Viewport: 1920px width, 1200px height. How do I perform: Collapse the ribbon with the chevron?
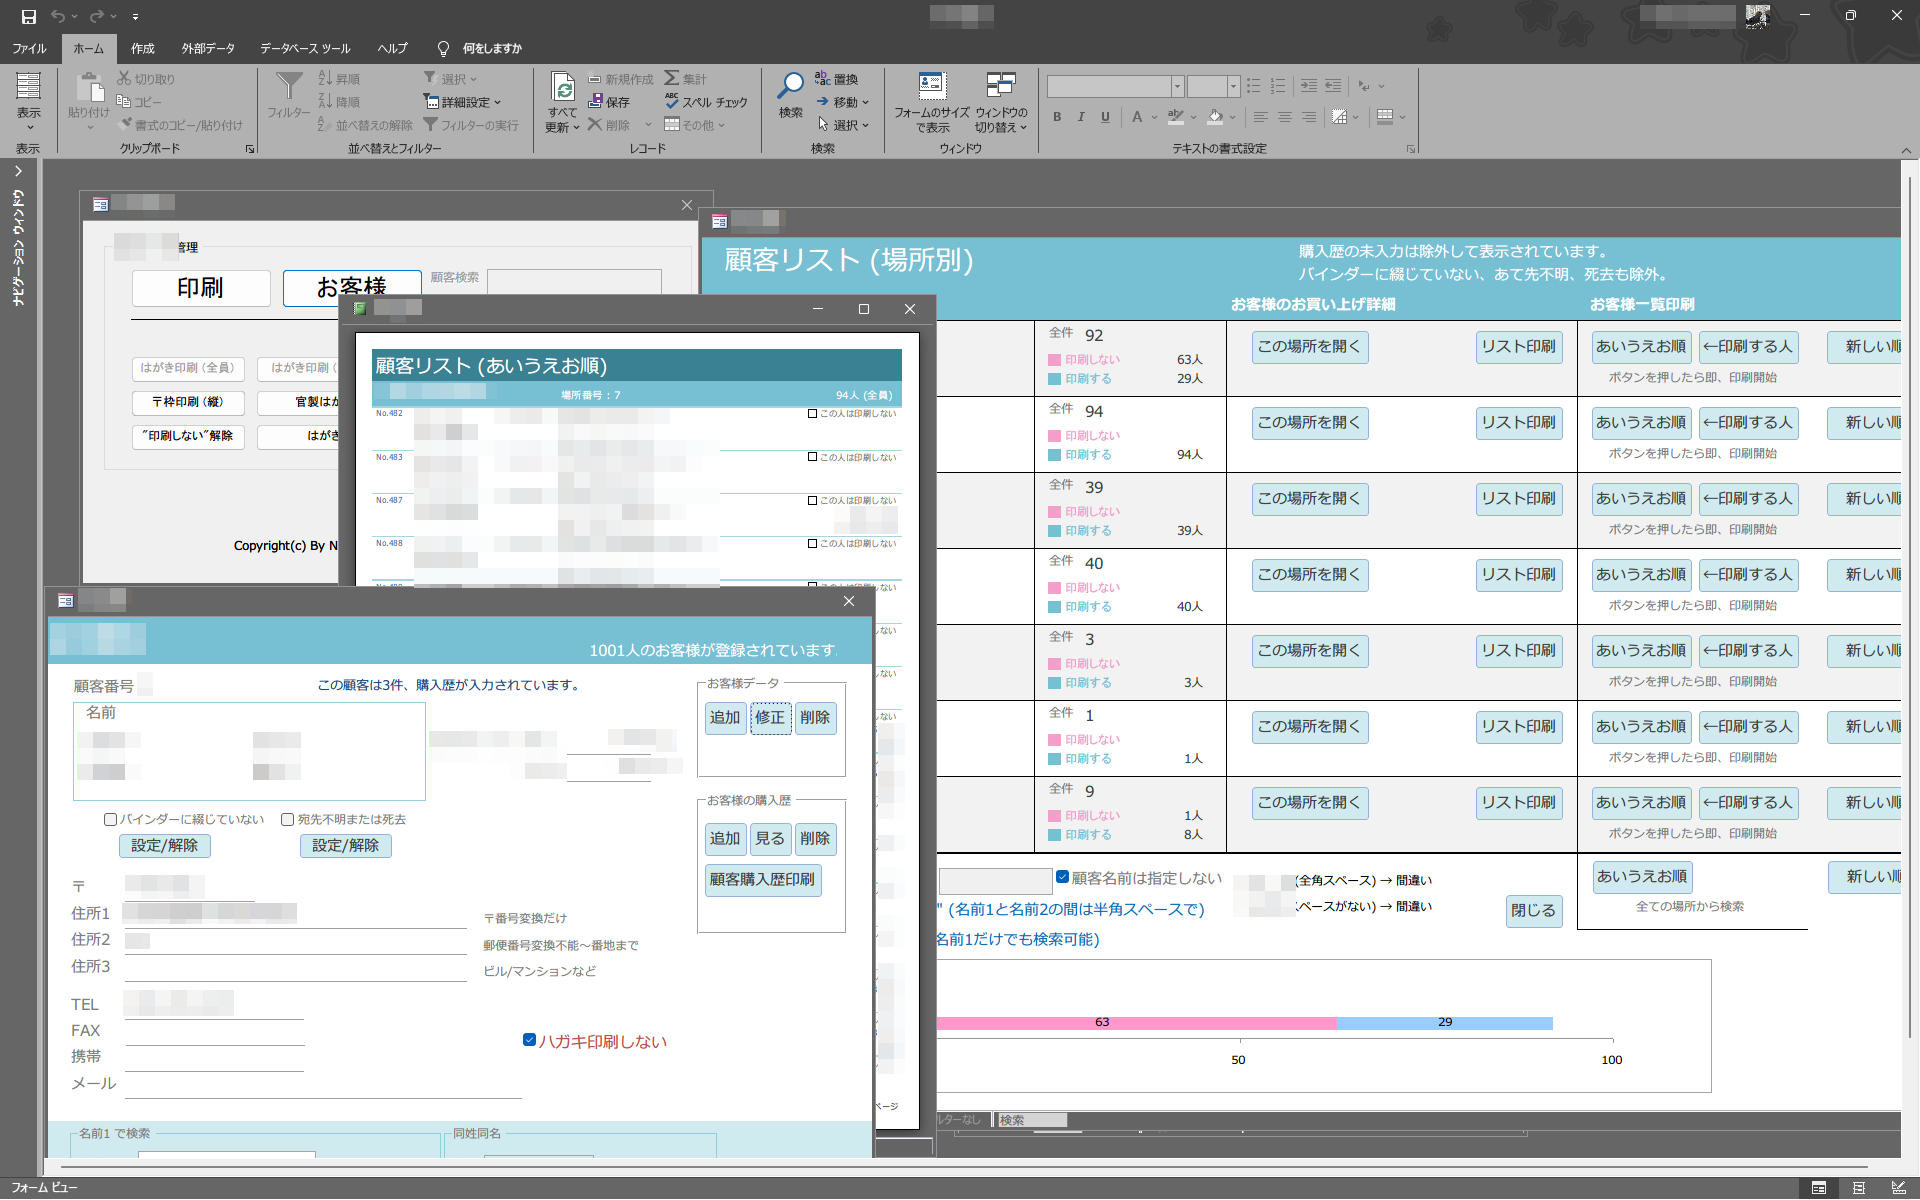[1906, 150]
